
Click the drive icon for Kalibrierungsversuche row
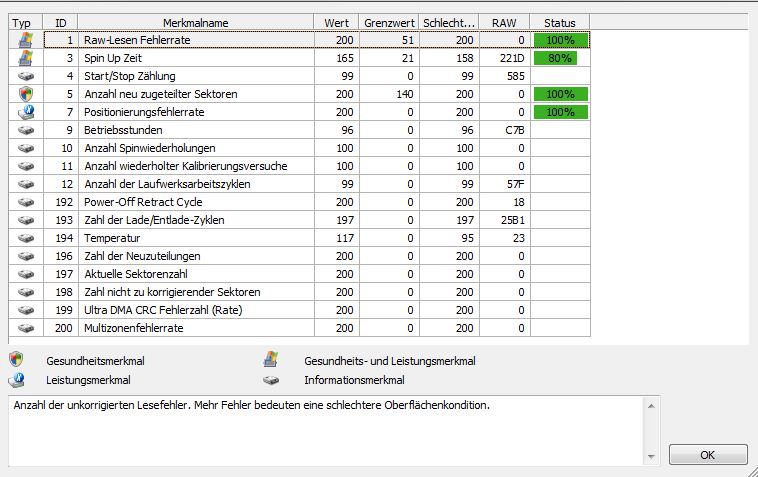(26, 166)
